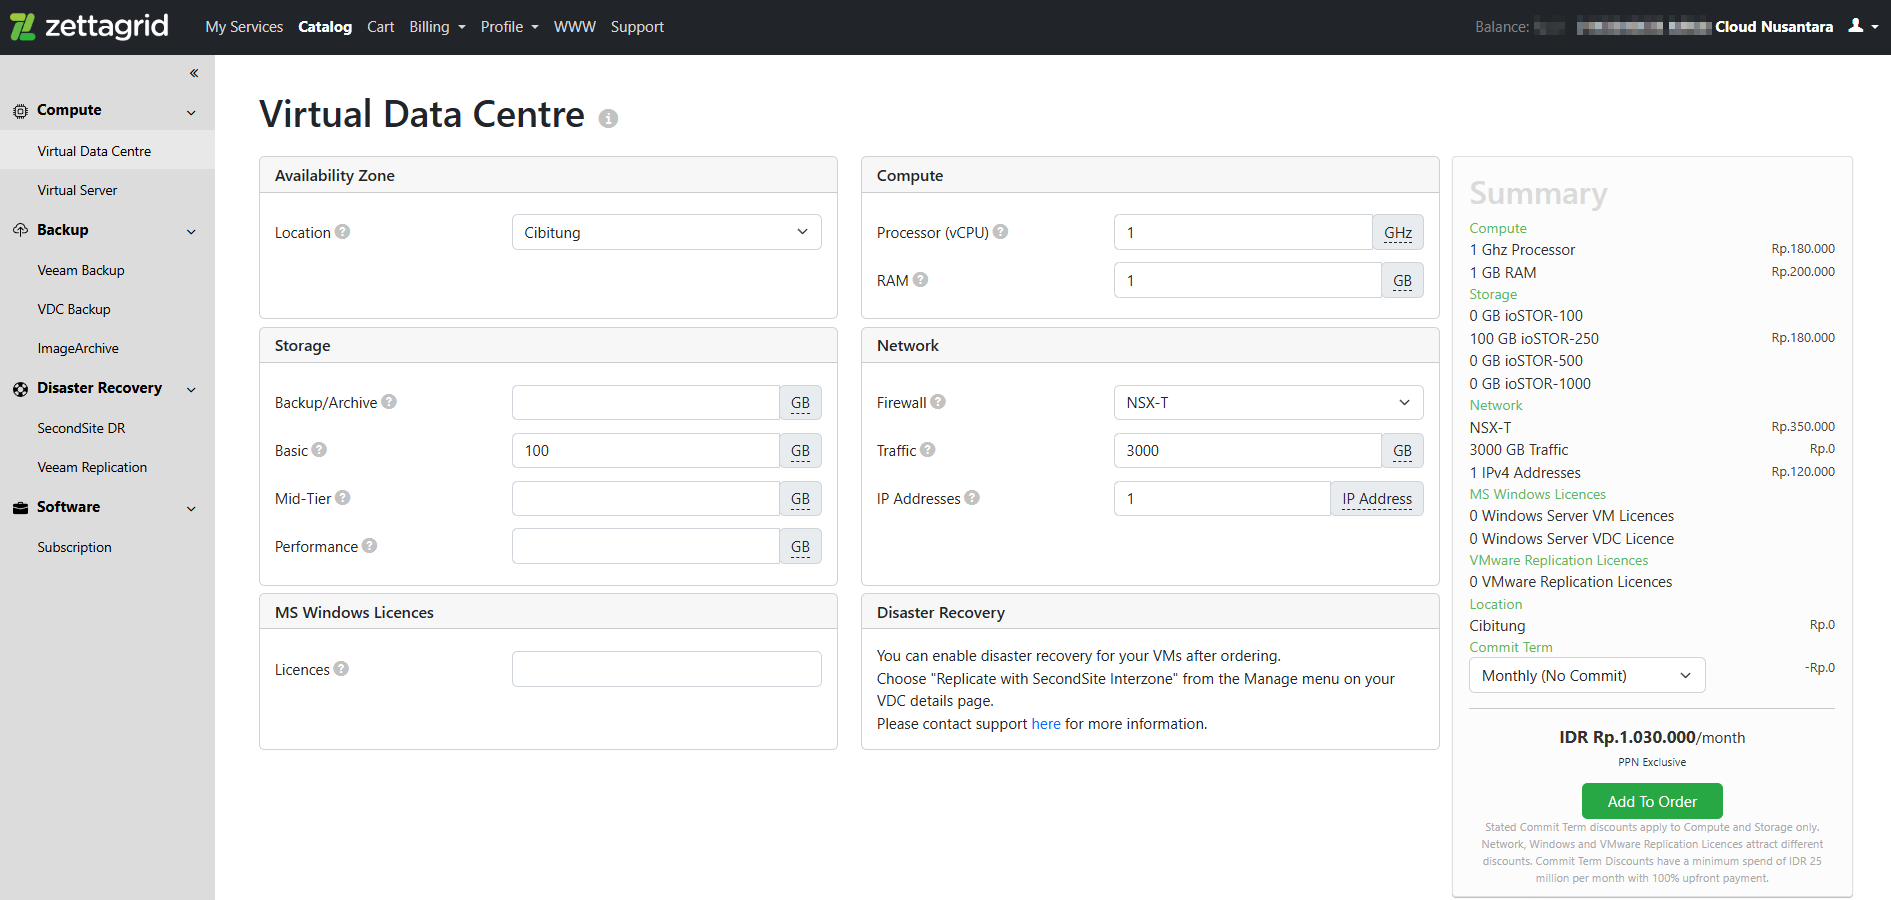The height and width of the screenshot is (900, 1891).
Task: Click '100 GB ioSTOR-250' in Summary
Action: coord(1534,339)
